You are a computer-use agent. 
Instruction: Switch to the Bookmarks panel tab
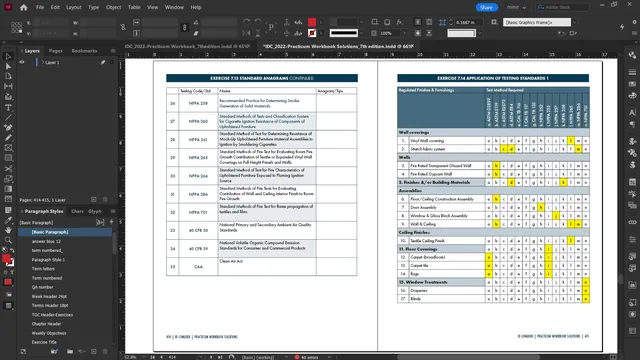click(x=84, y=51)
